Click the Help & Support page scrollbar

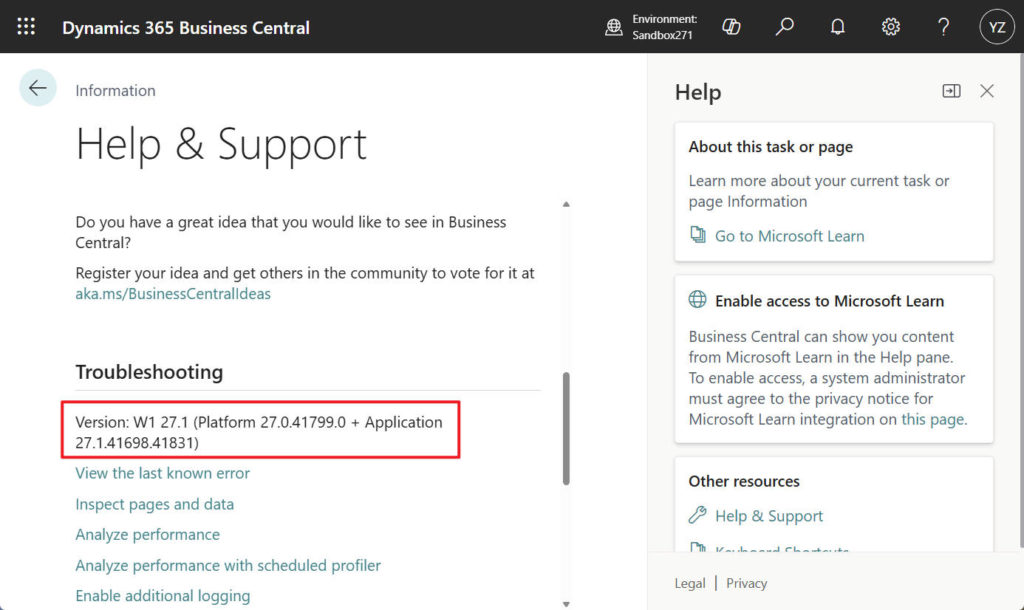567,430
